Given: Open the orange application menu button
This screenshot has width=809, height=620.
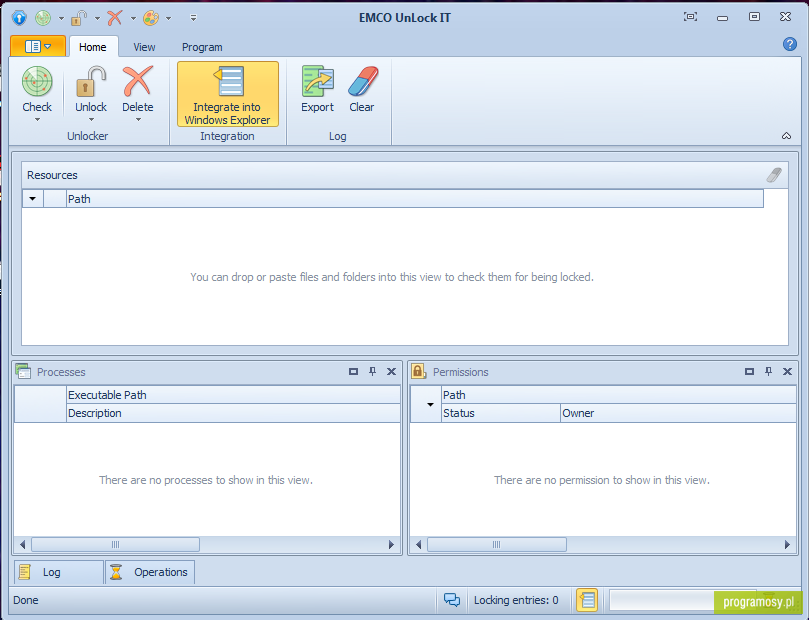Looking at the screenshot, I should [x=38, y=46].
